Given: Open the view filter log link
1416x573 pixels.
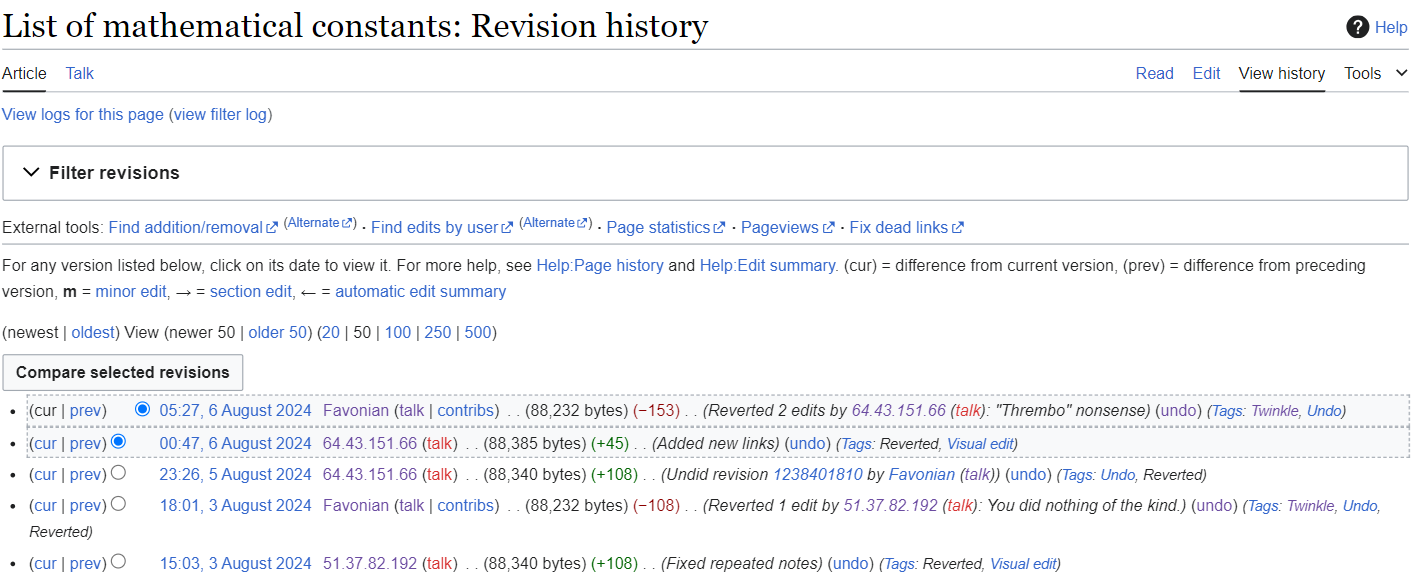Looking at the screenshot, I should [220, 114].
